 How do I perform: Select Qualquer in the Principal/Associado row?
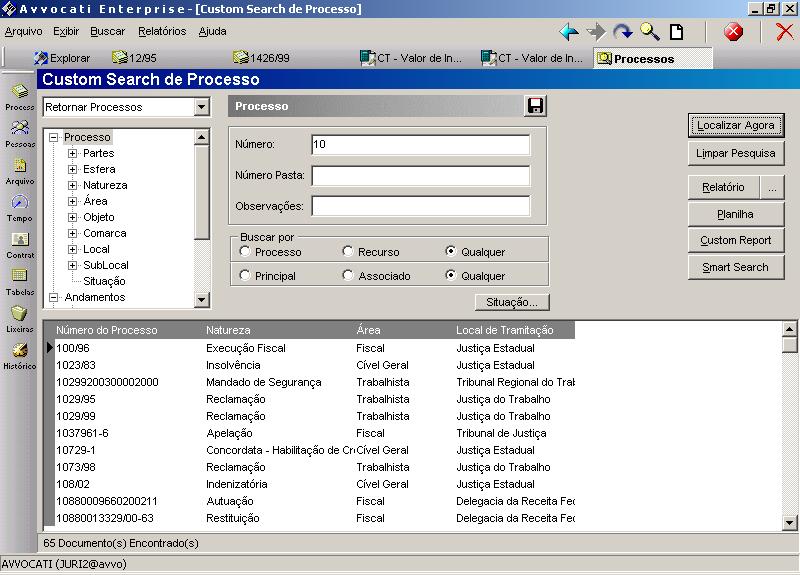[451, 275]
